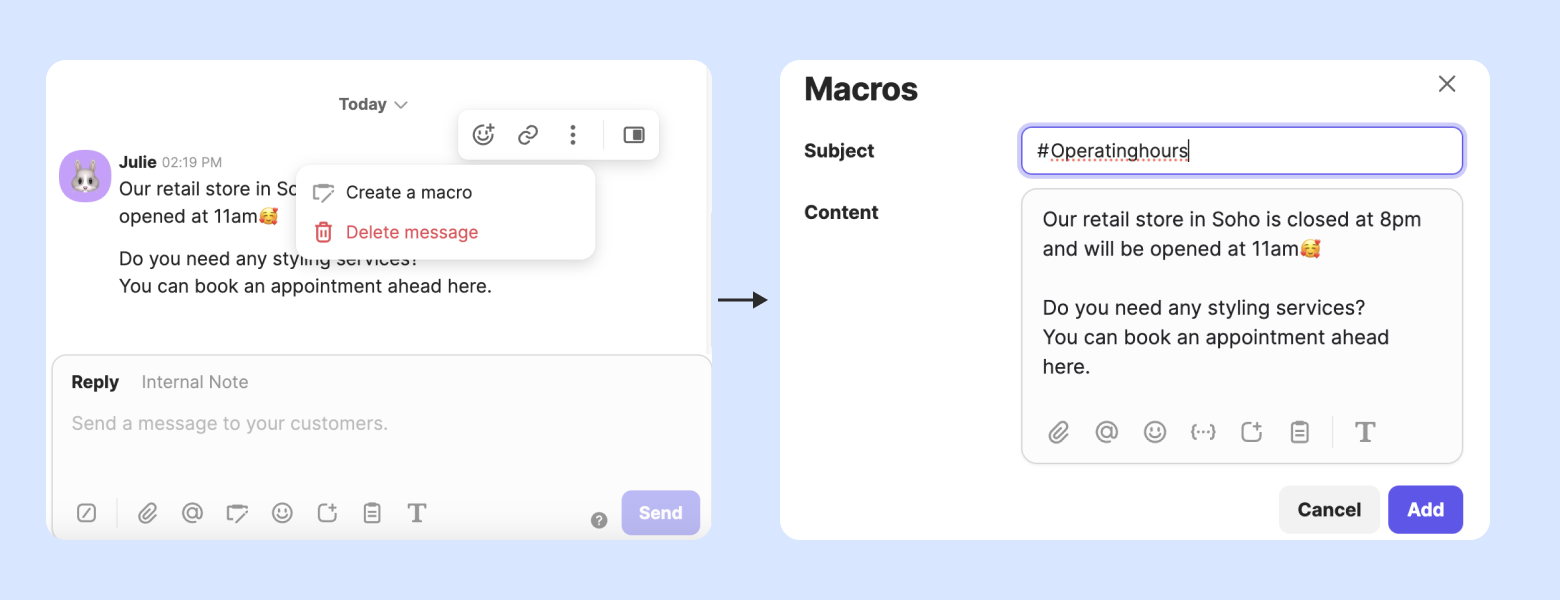
Task: Toggle text formatting in the reply composer
Action: (x=417, y=513)
